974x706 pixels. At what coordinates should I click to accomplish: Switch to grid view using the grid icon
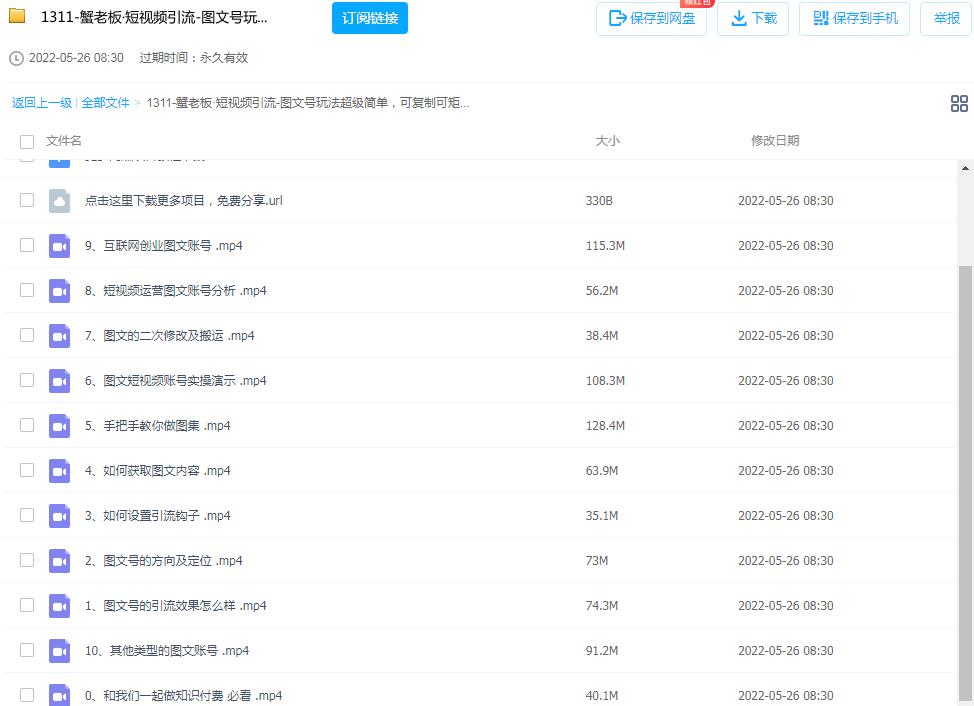(959, 103)
